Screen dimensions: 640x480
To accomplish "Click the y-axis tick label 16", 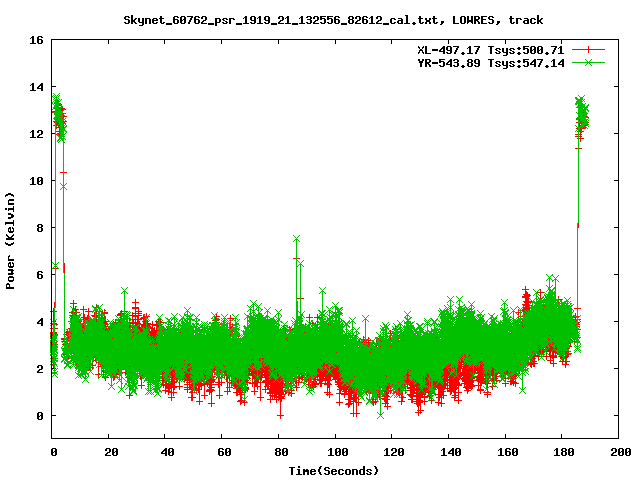I will [36, 40].
